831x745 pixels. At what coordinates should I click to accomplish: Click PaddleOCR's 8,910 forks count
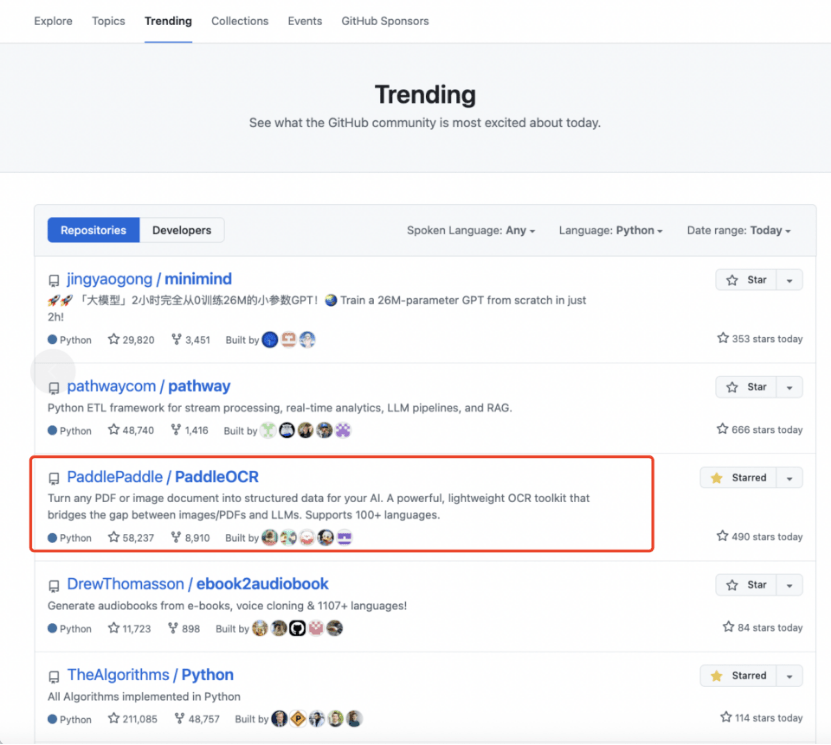tap(190, 537)
